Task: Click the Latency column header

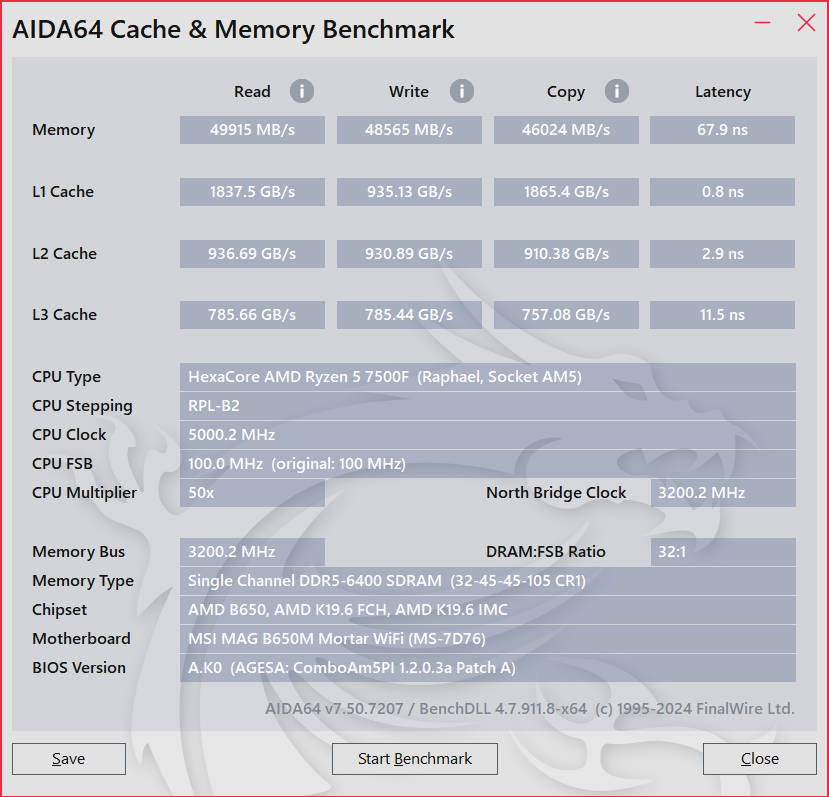Action: point(723,92)
